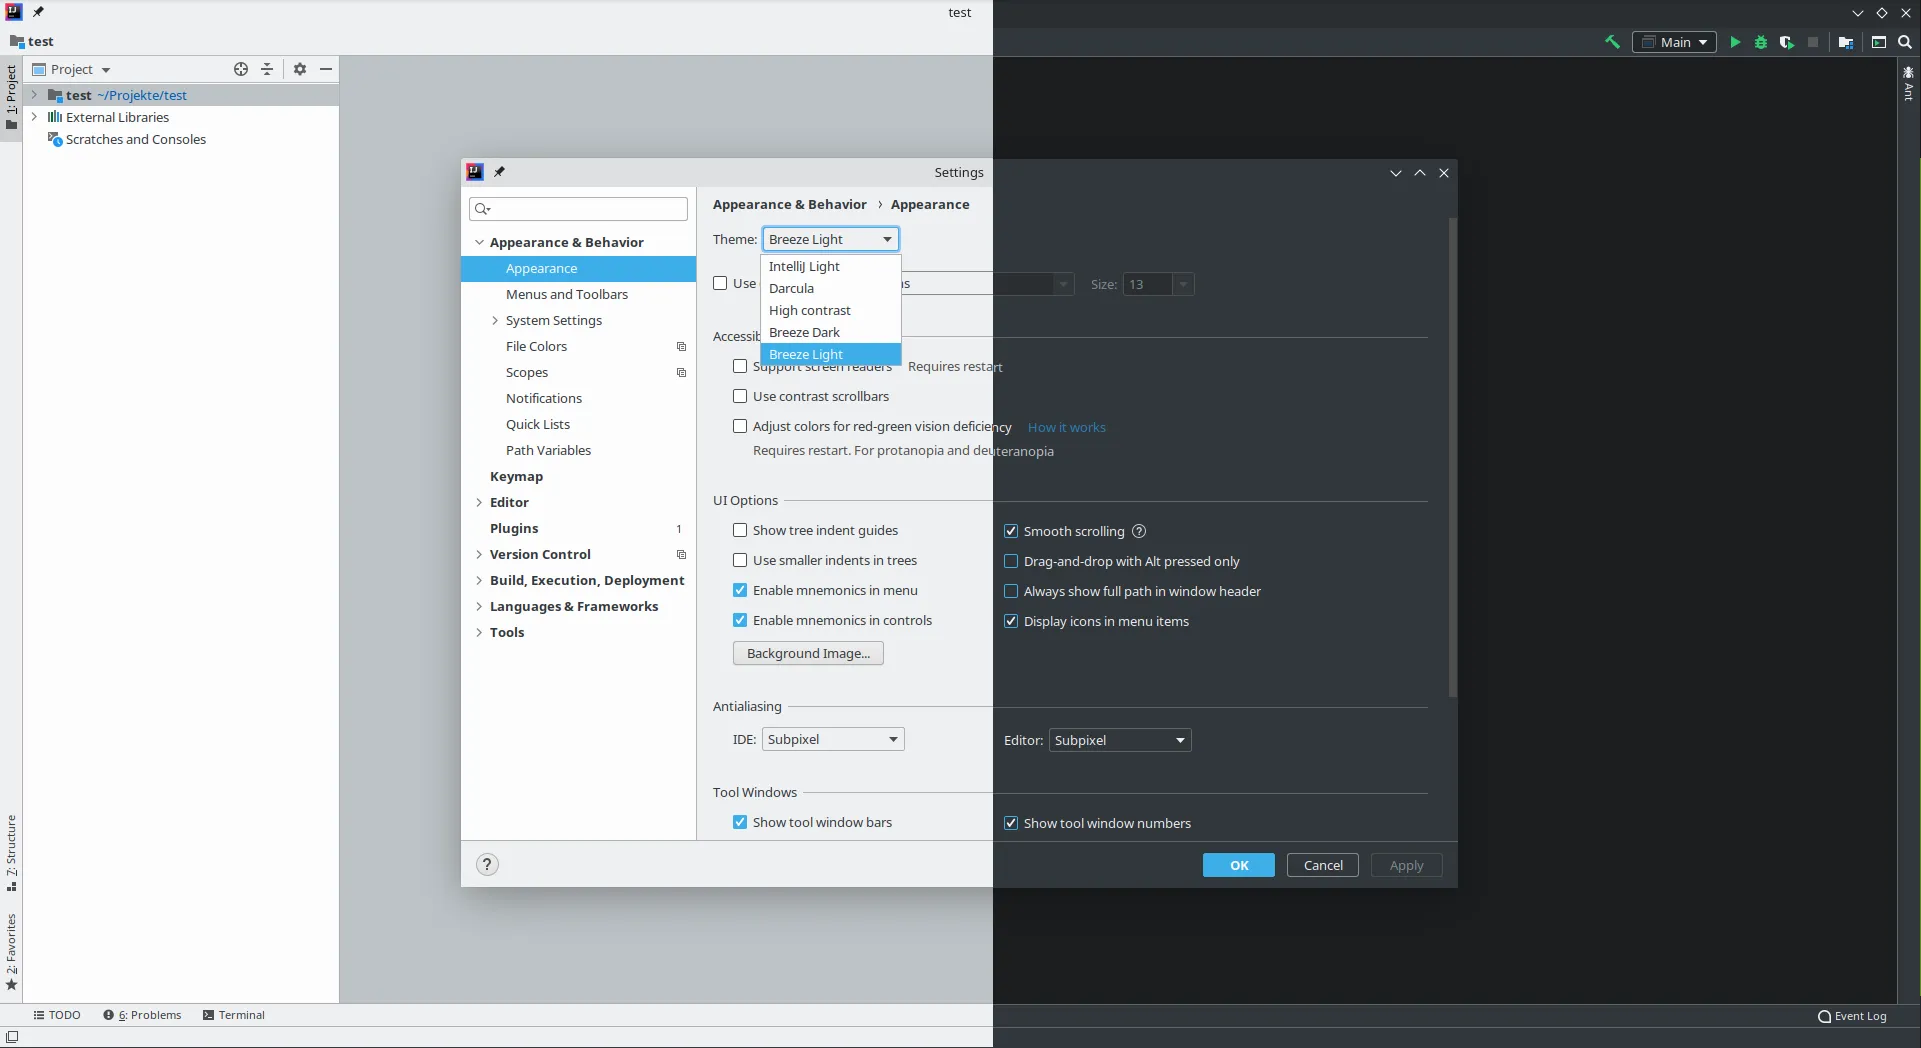Click the Search Everywhere magnifier icon
Screen dimensions: 1921x1048
pyautogui.click(x=1905, y=42)
